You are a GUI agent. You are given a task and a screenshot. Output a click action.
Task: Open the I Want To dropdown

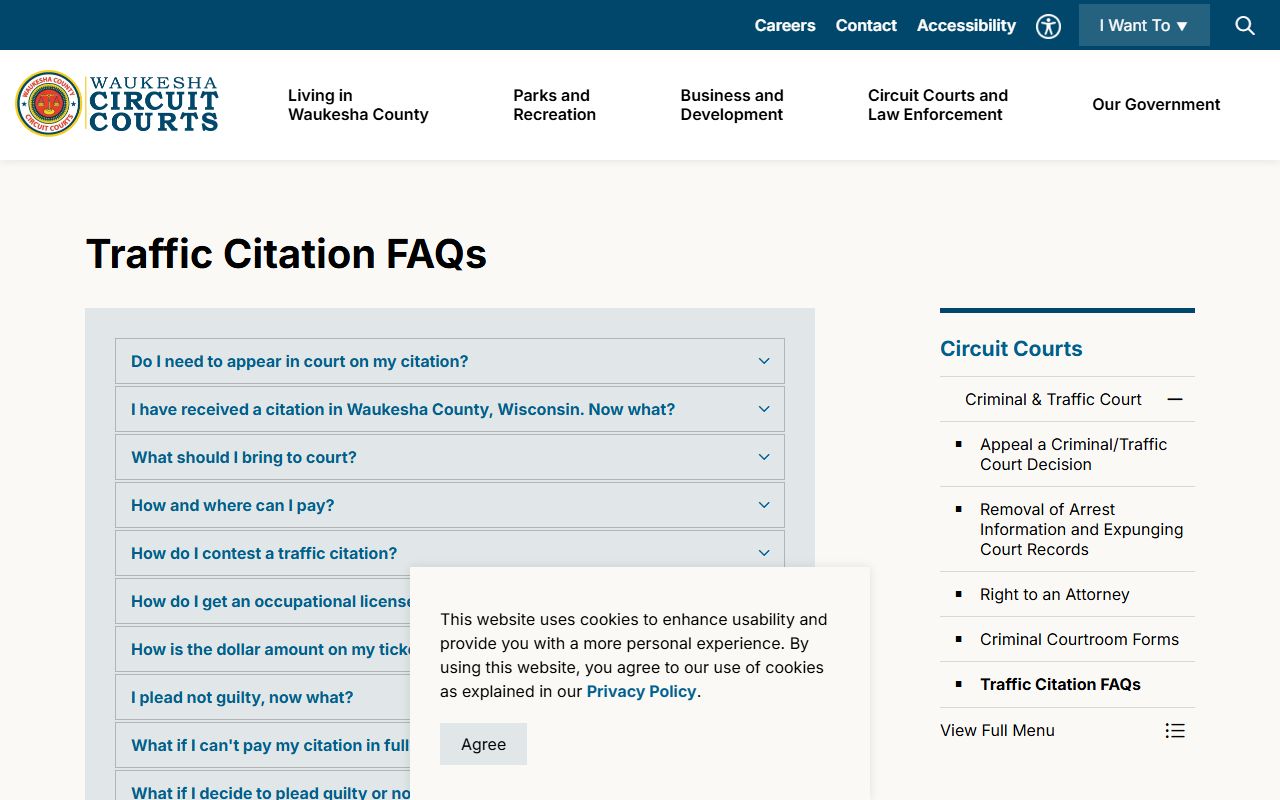tap(1144, 25)
